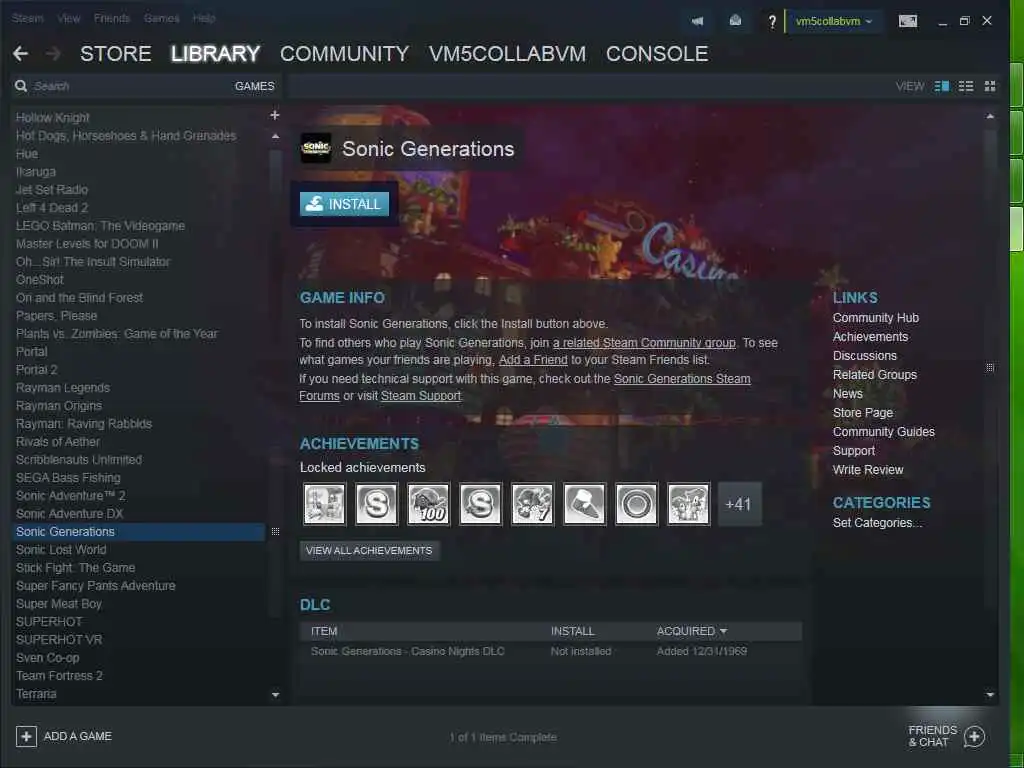Screen dimensions: 1024x768
Task: Select the grid view icon
Action: click(x=990, y=86)
